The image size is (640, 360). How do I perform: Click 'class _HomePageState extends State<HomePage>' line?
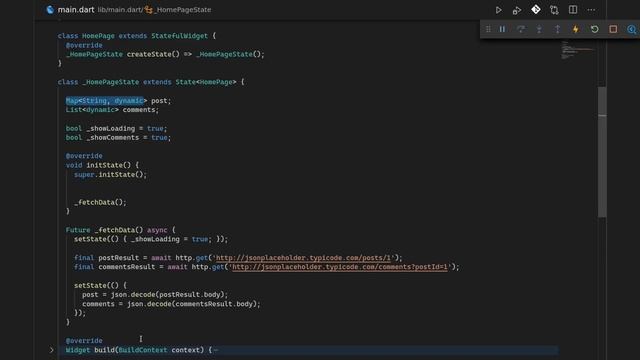(x=151, y=82)
